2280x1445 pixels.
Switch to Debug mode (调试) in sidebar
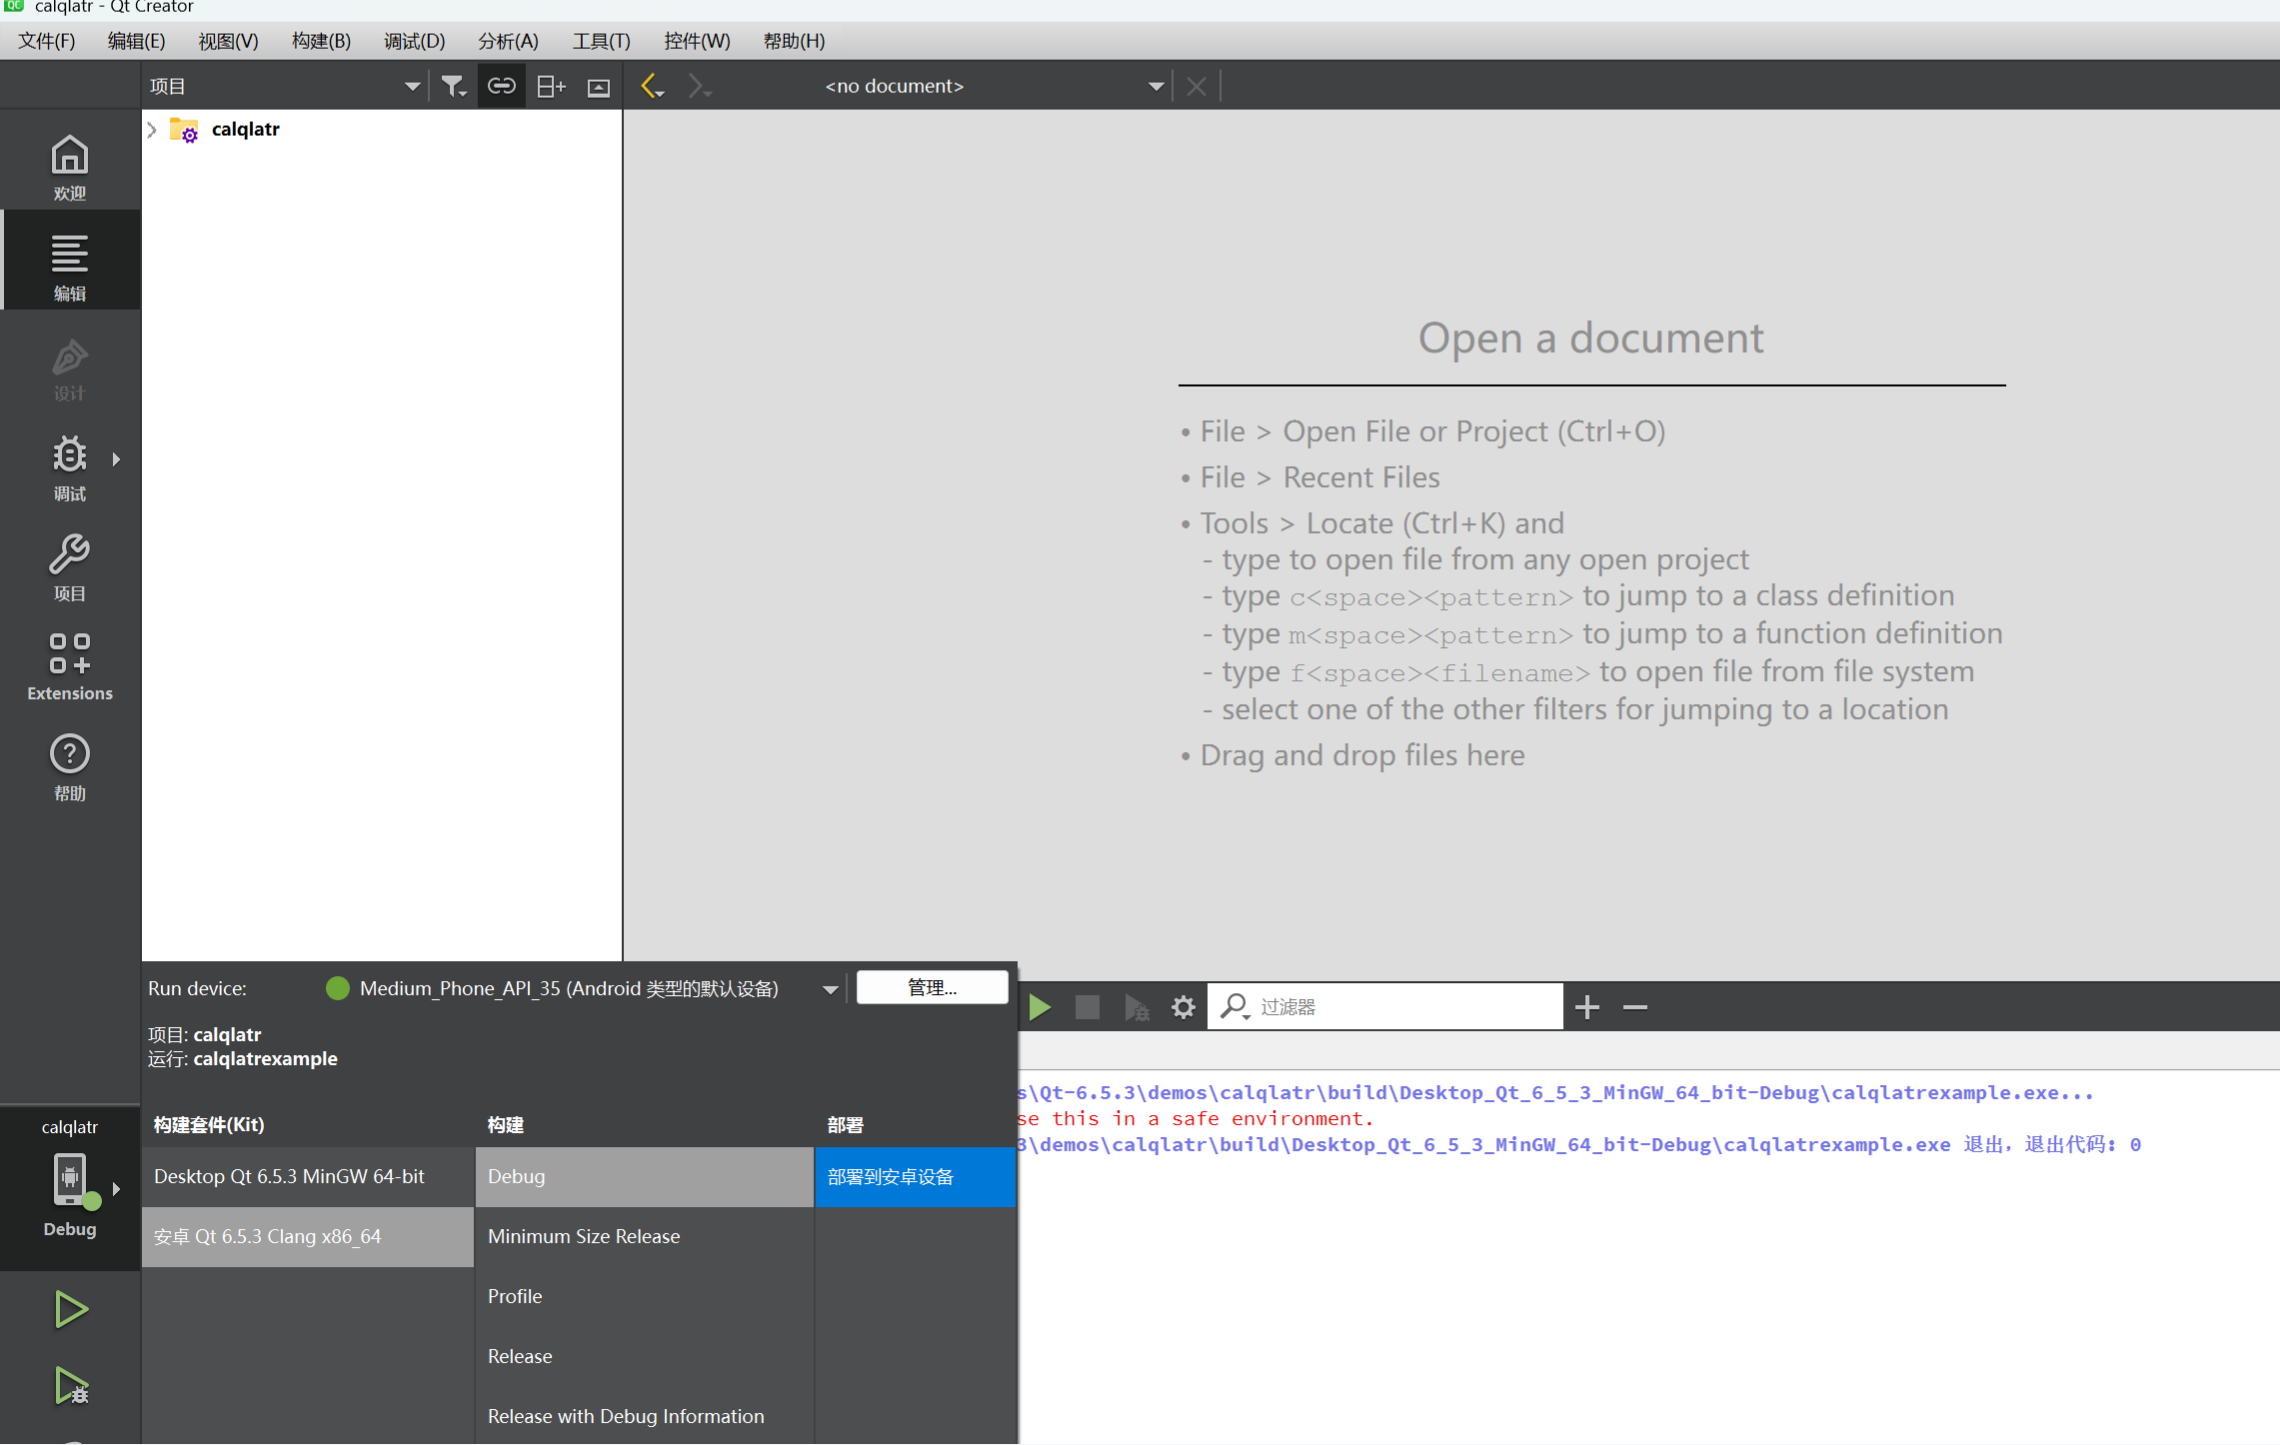[x=69, y=467]
